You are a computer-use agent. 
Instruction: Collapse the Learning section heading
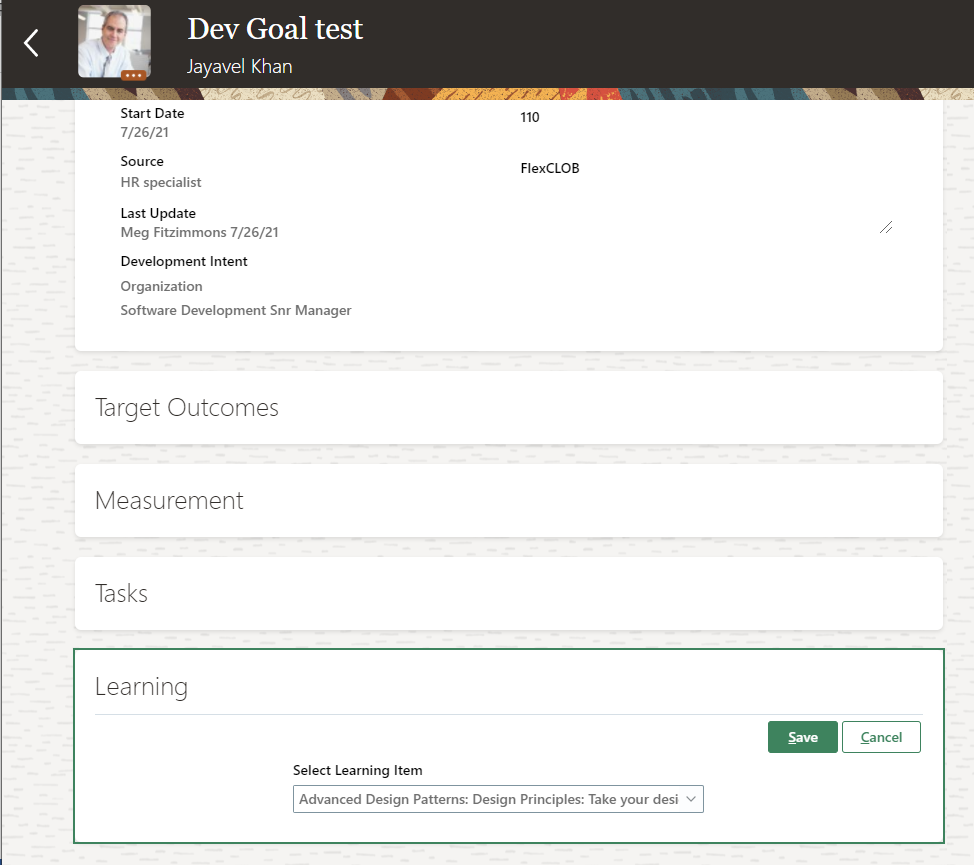click(x=141, y=687)
